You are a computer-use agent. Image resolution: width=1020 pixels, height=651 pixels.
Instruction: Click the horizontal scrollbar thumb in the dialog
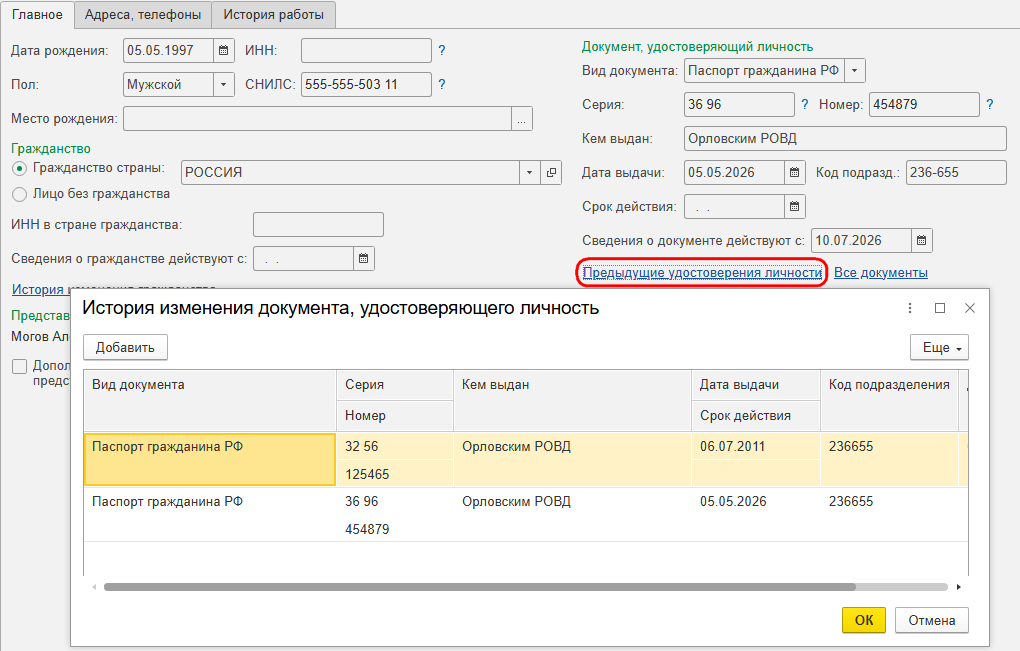tap(479, 587)
